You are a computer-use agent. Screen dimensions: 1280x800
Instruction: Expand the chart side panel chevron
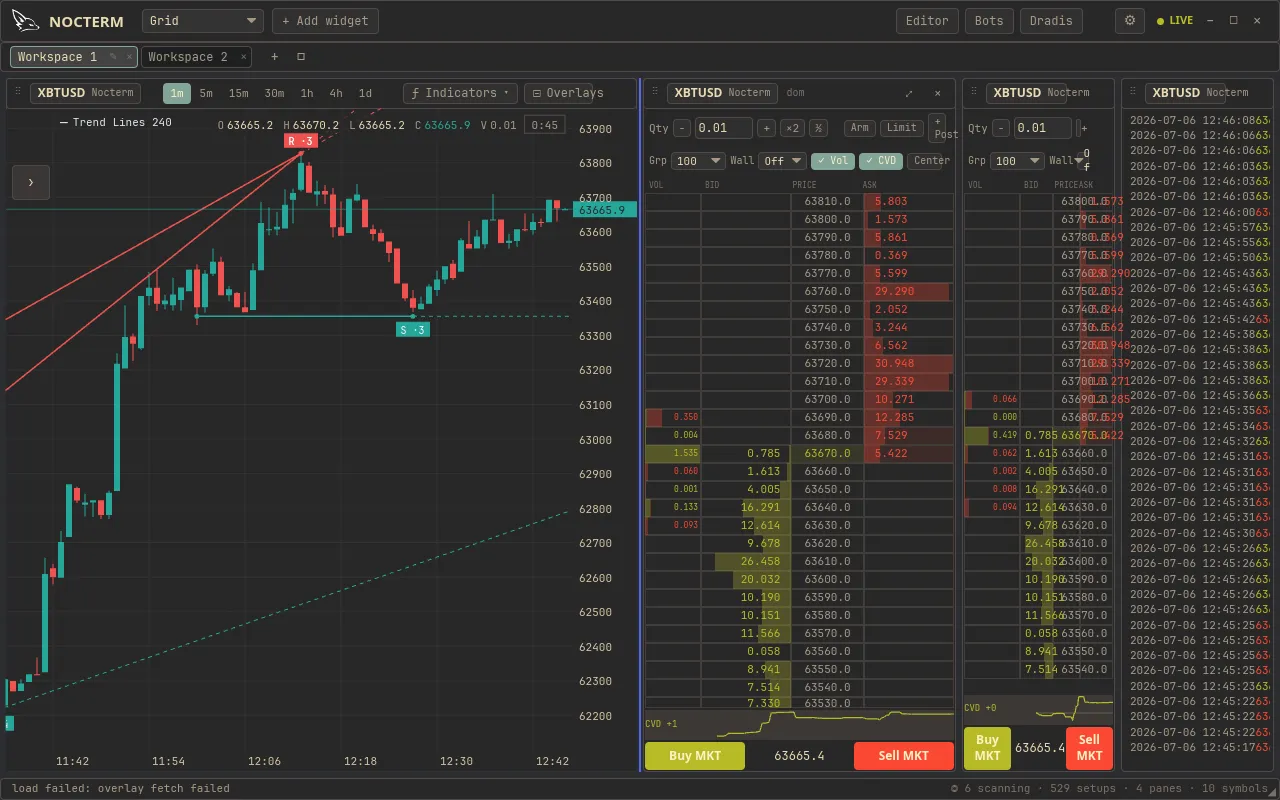tap(31, 182)
